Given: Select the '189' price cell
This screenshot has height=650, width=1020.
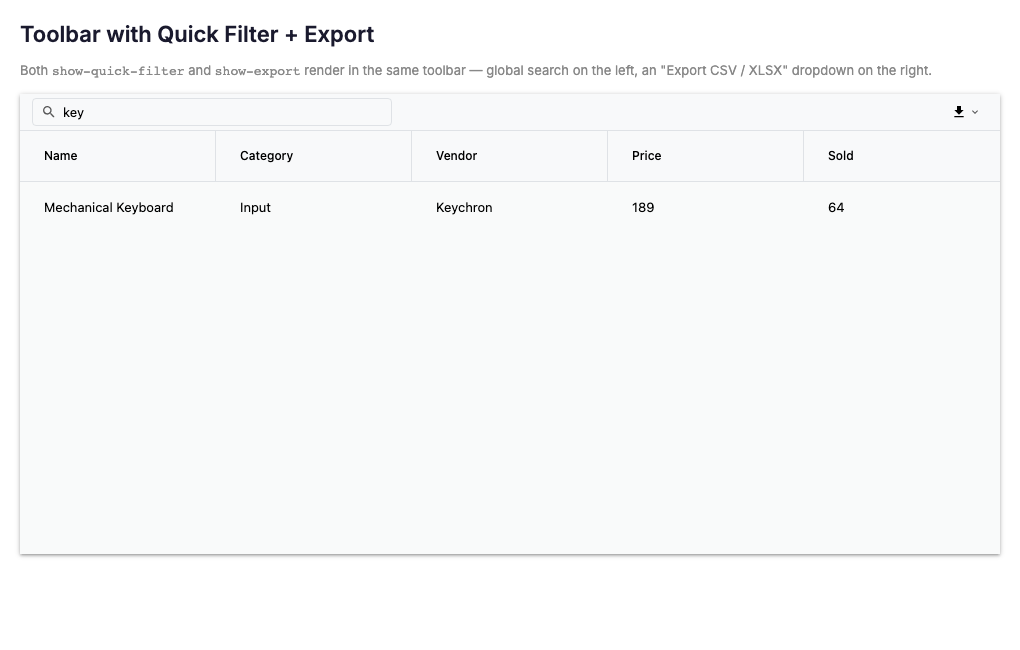Looking at the screenshot, I should [706, 208].
